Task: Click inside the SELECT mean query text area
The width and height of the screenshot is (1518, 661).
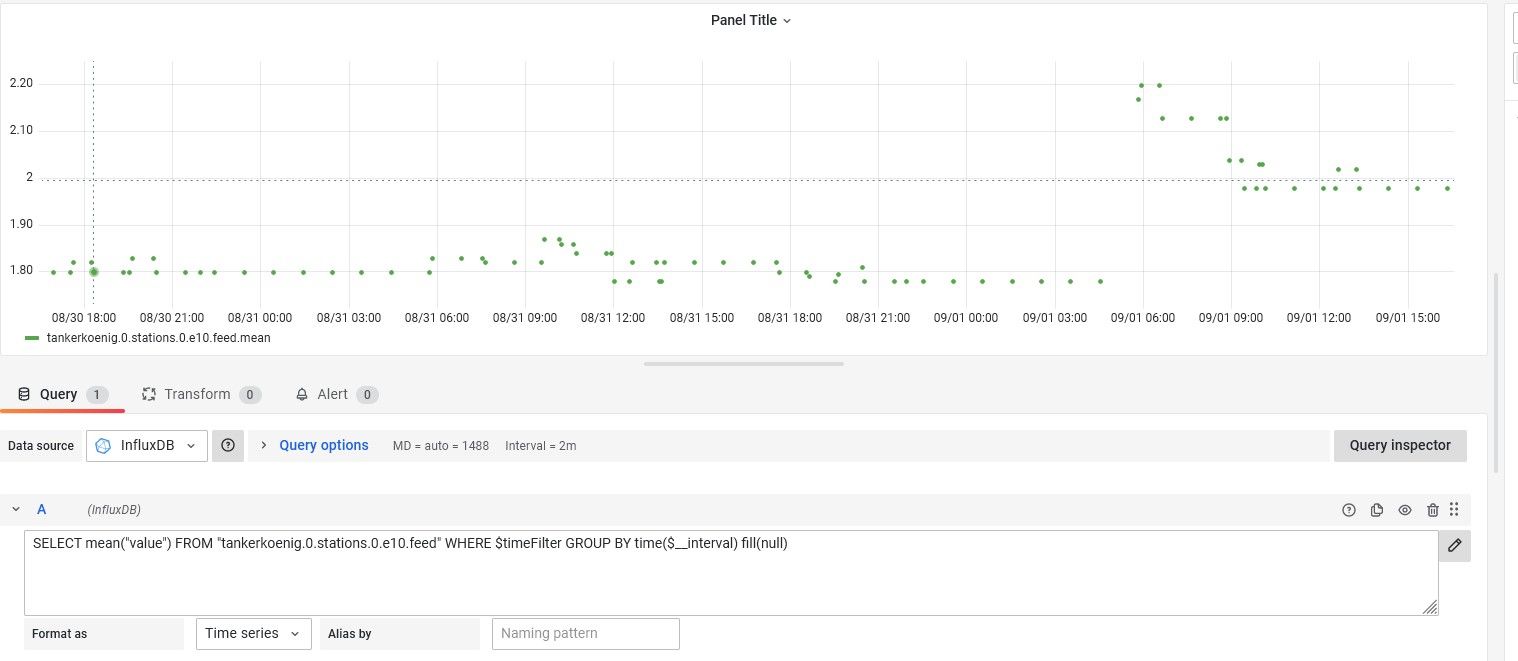Action: (731, 572)
